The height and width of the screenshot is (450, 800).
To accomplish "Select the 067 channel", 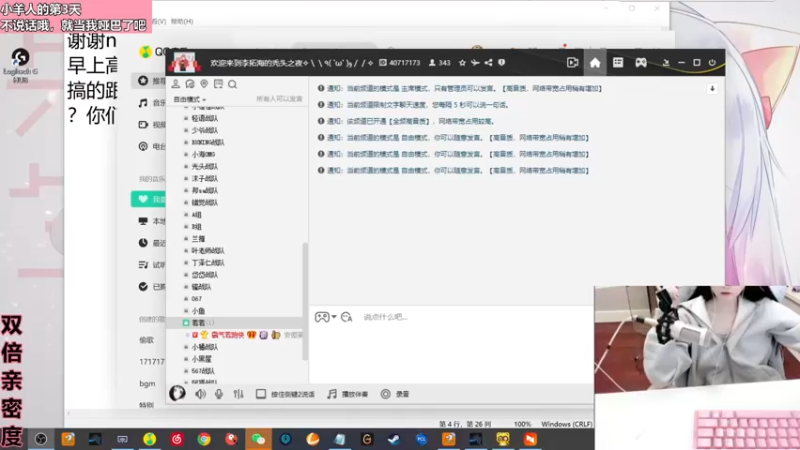I will 196,299.
